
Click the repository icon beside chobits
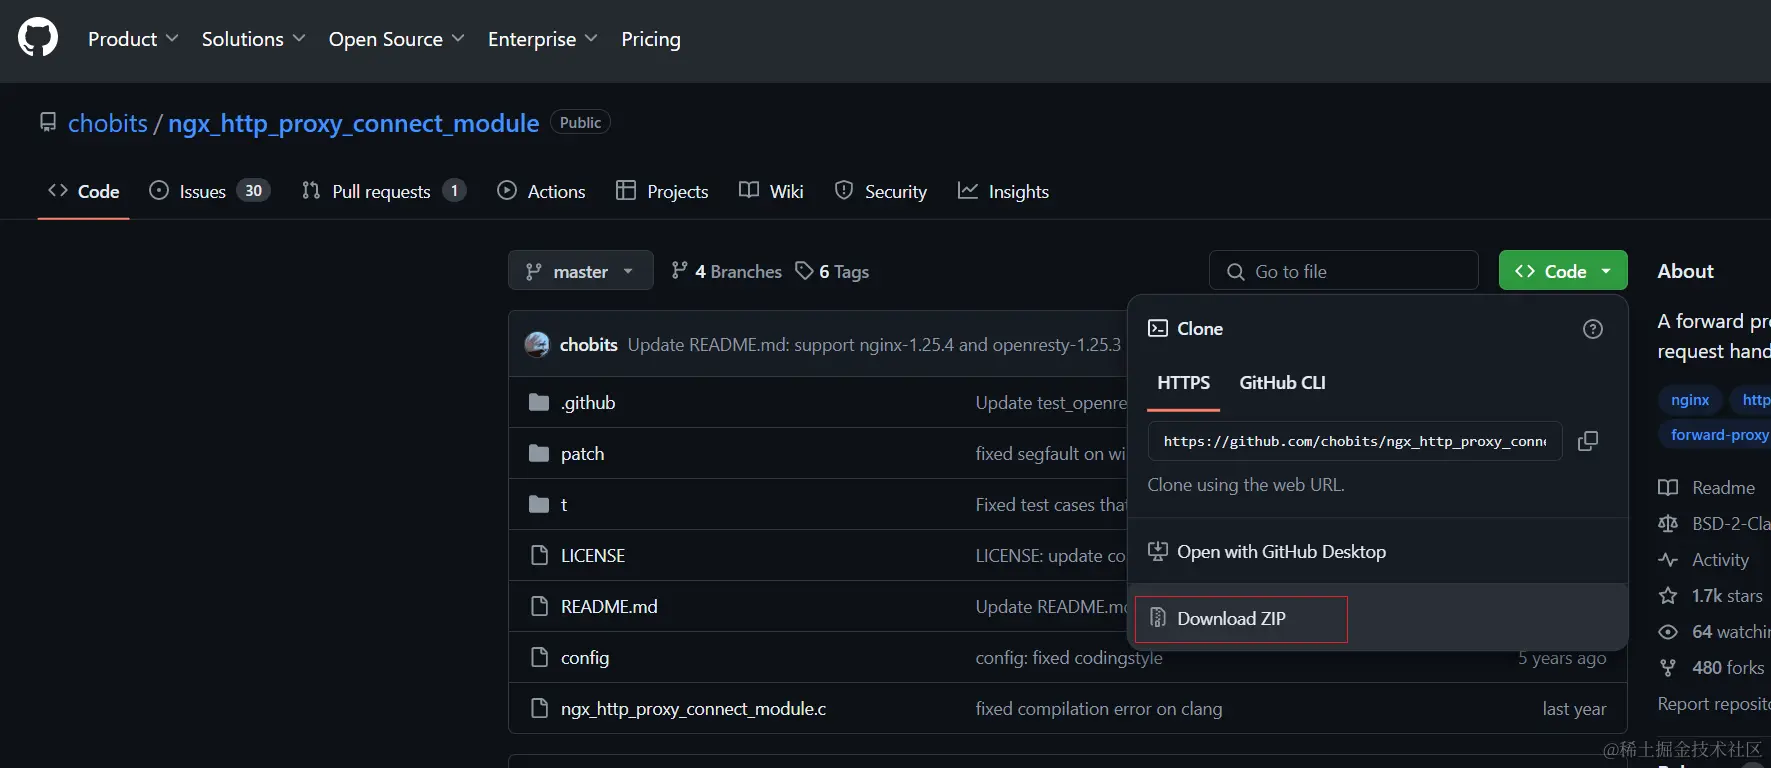[x=48, y=122]
